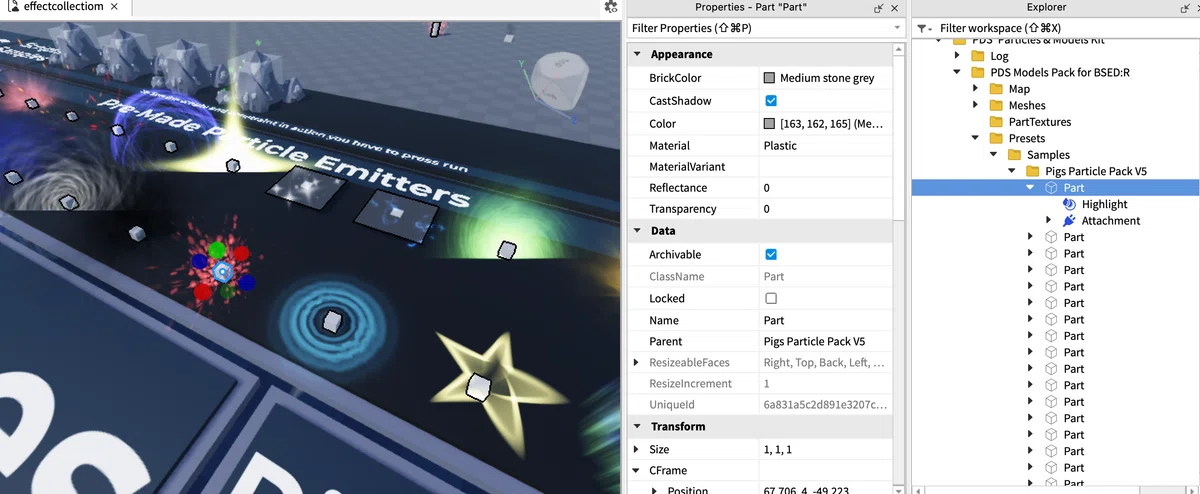
Task: Click the Explorer filter funnel icon
Action: 924,28
